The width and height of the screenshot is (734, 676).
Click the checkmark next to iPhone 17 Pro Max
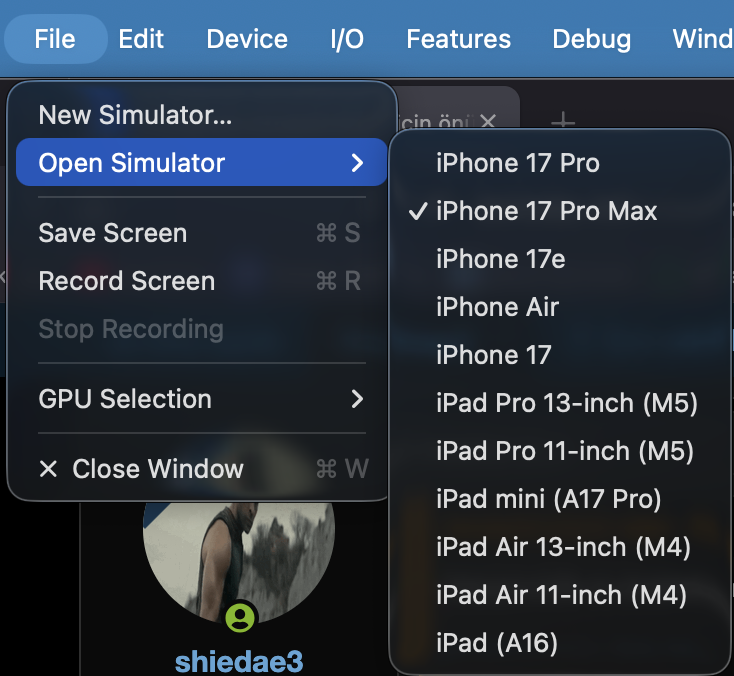(x=418, y=211)
